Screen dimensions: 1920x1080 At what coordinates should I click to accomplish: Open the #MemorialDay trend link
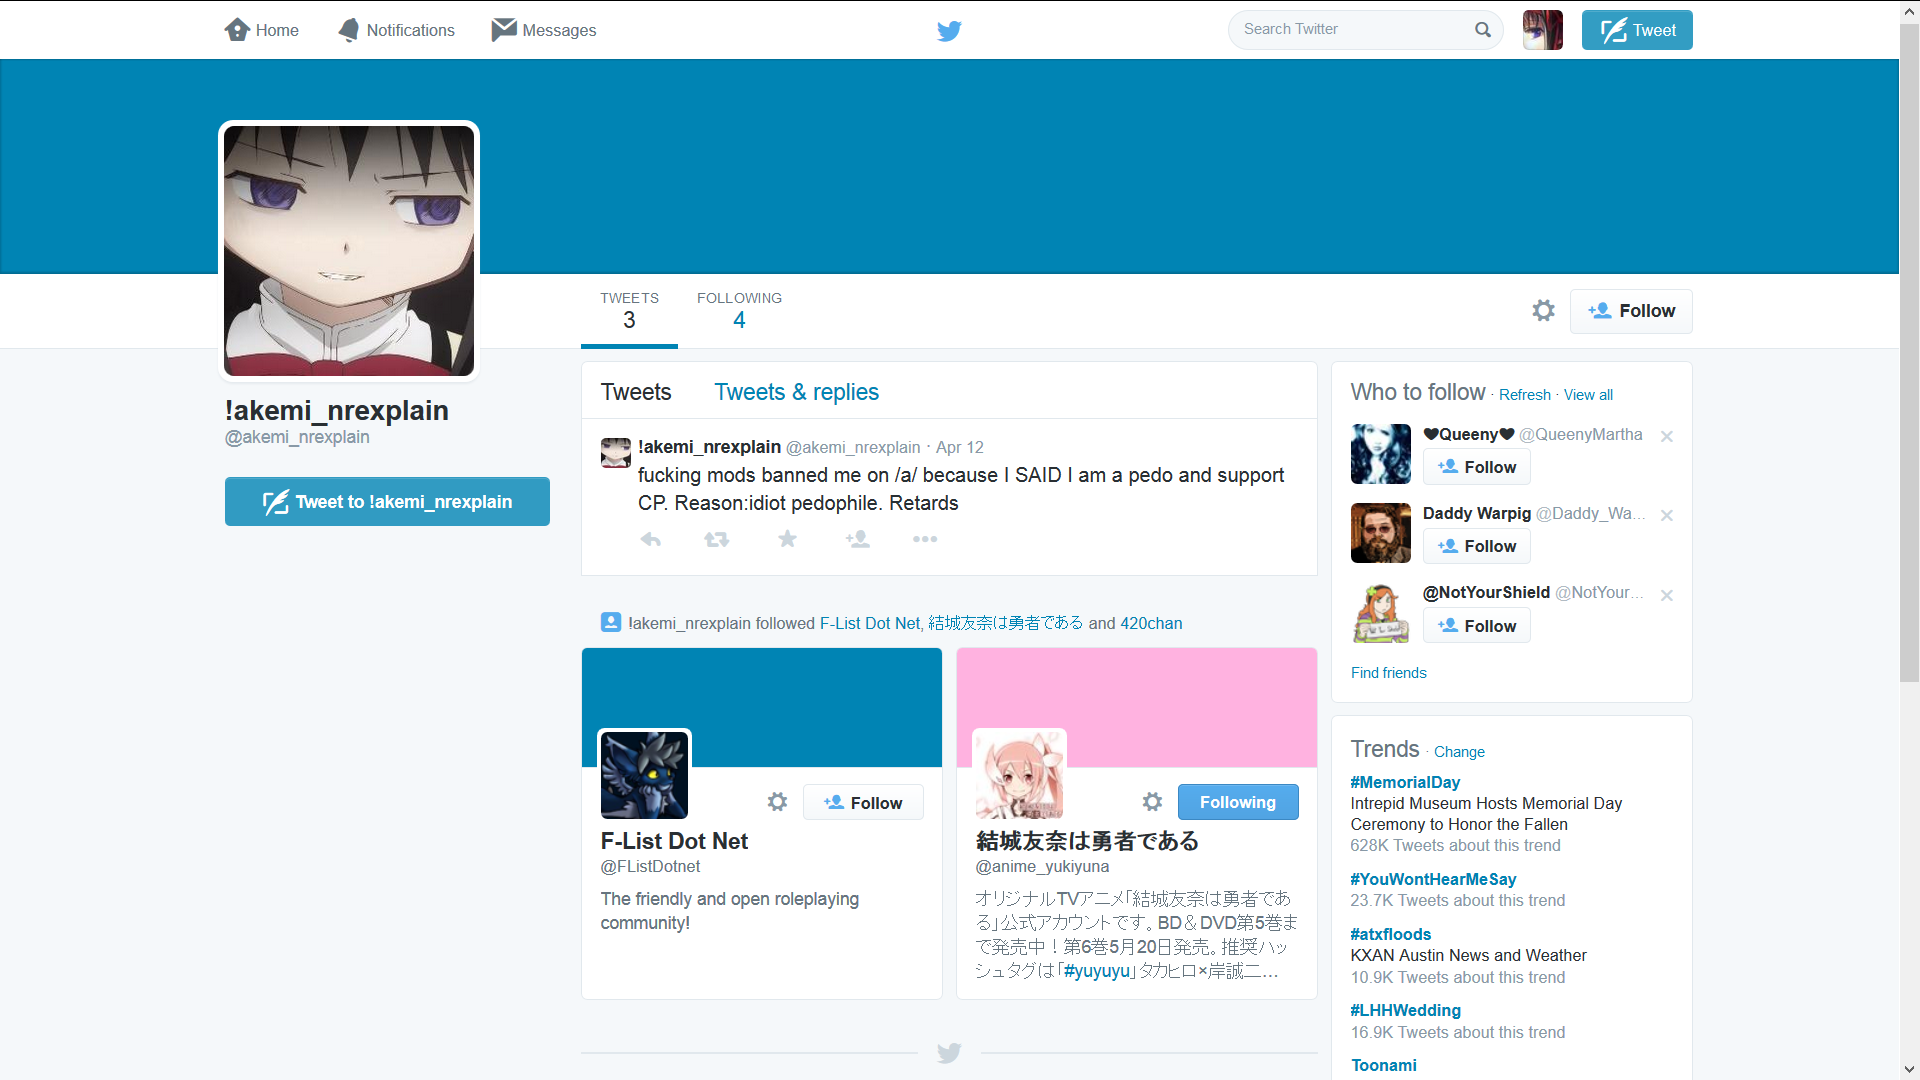pyautogui.click(x=1404, y=782)
